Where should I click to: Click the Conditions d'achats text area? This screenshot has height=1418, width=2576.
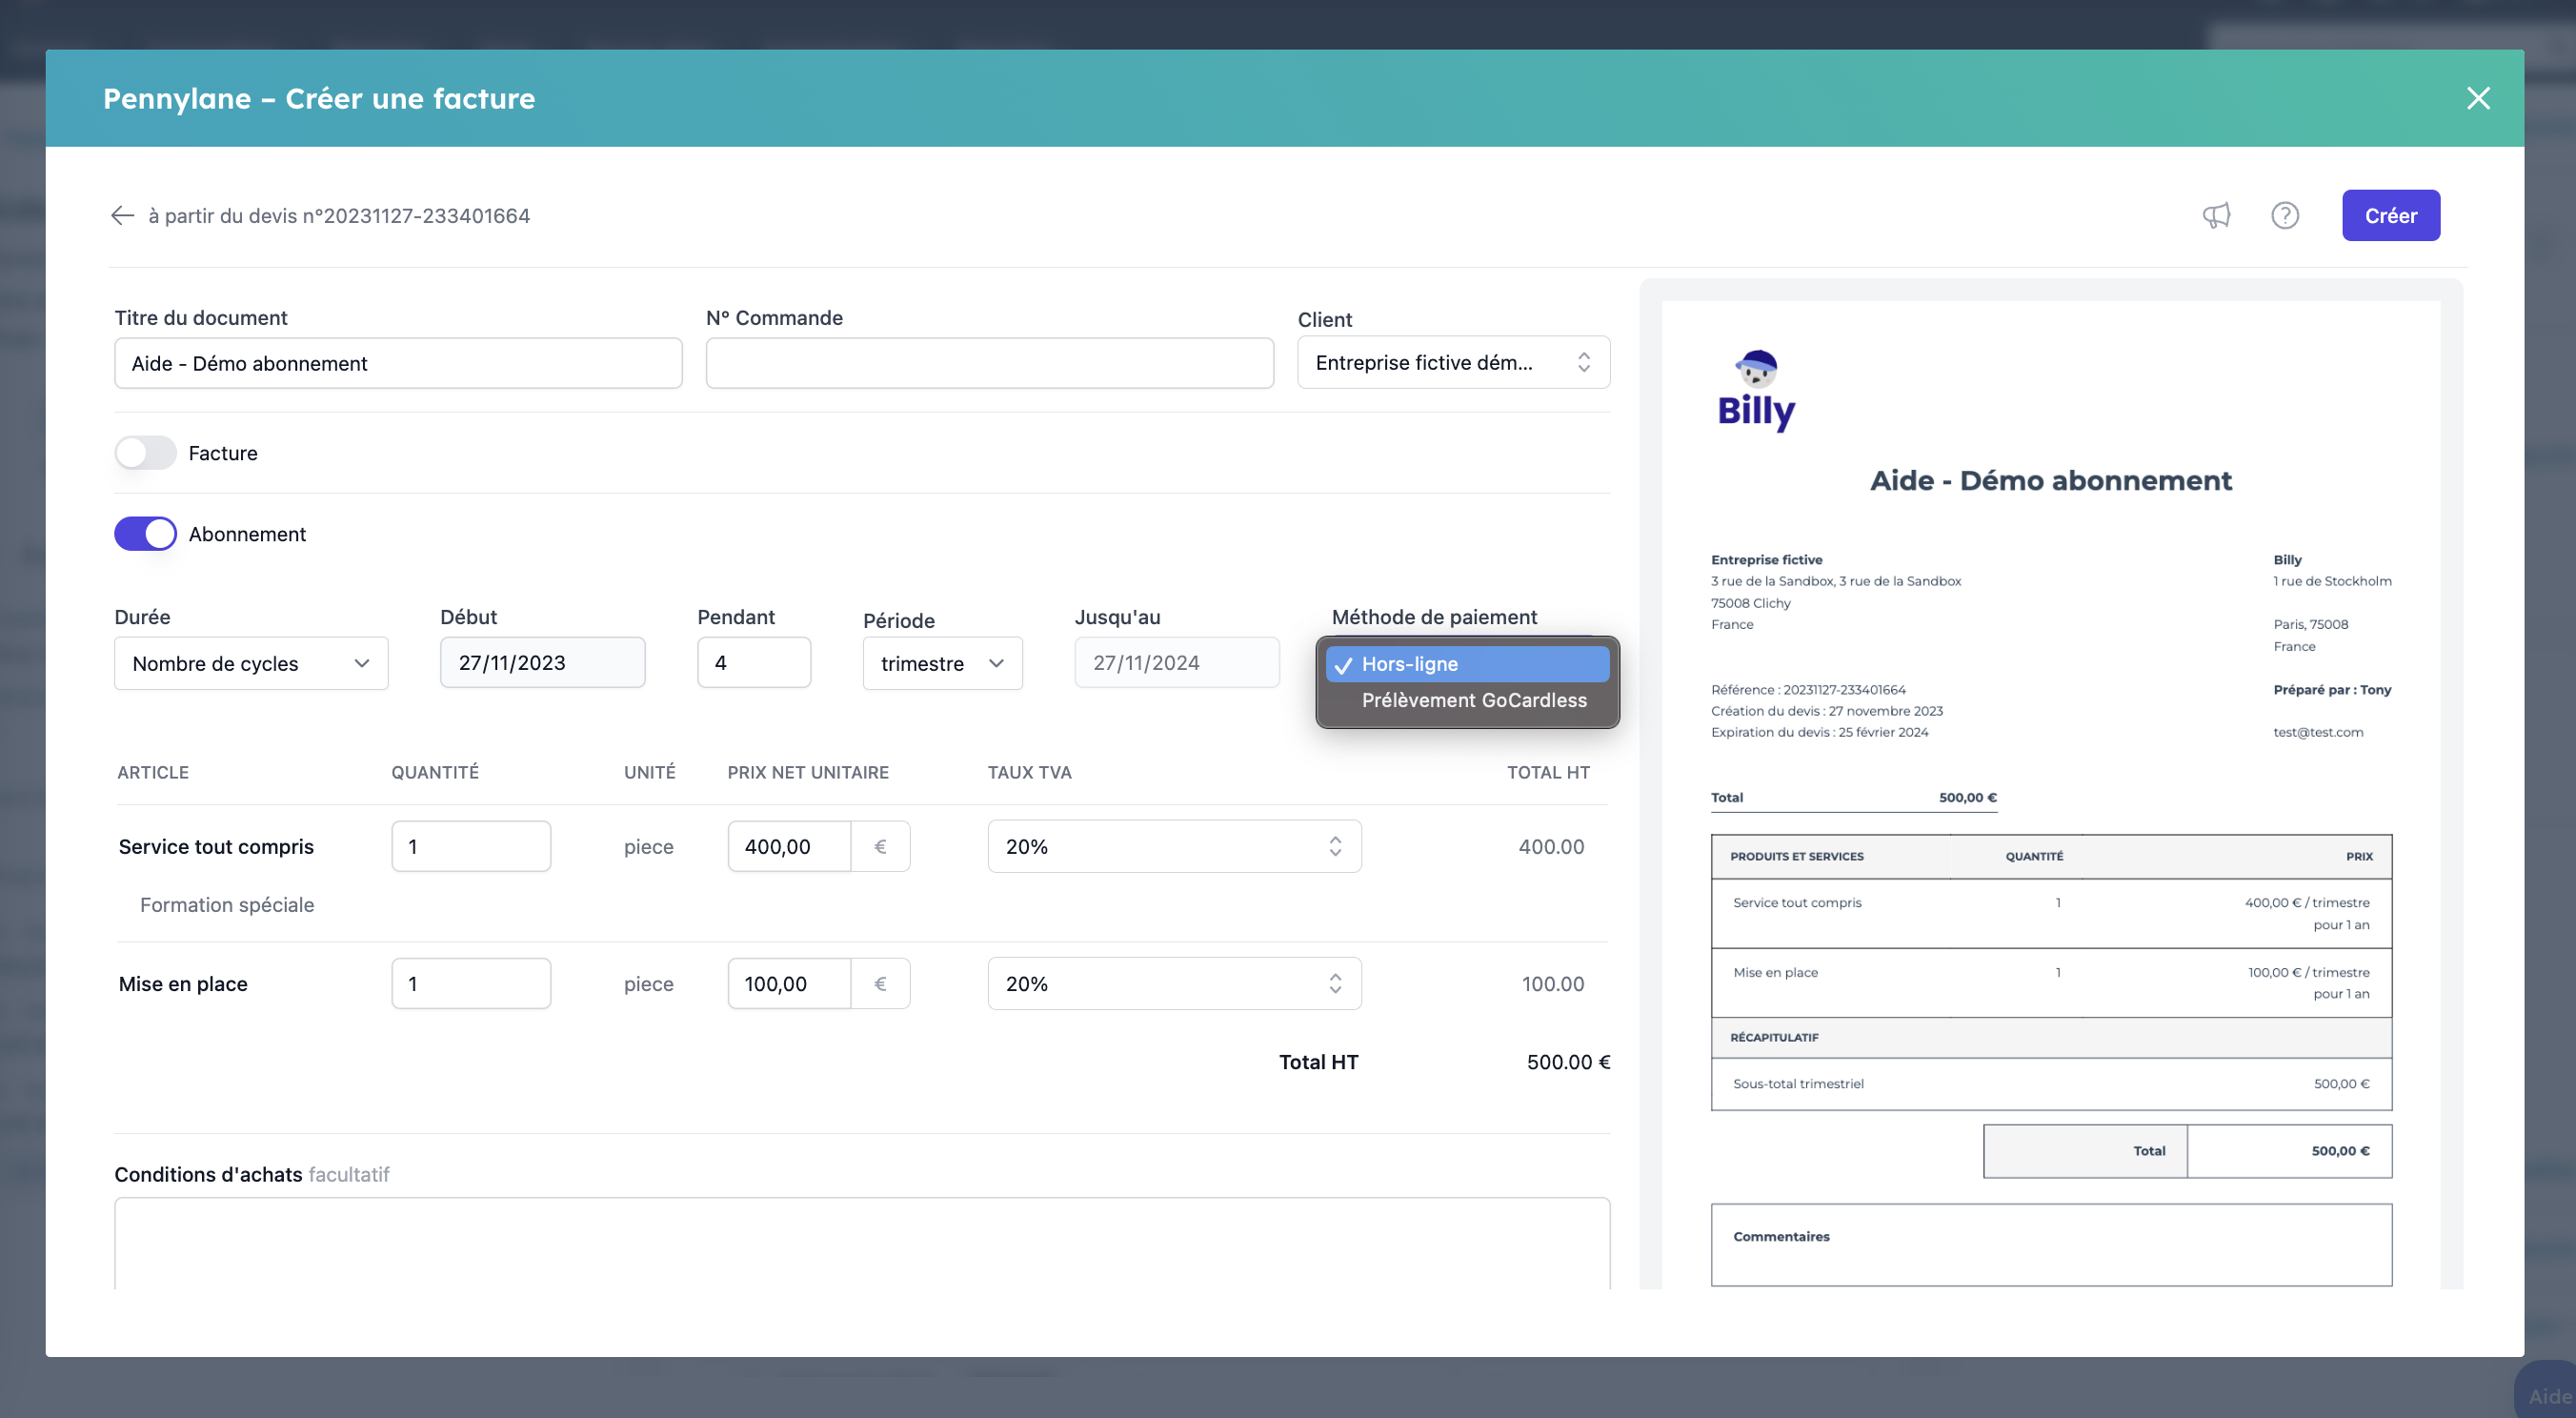862,1243
